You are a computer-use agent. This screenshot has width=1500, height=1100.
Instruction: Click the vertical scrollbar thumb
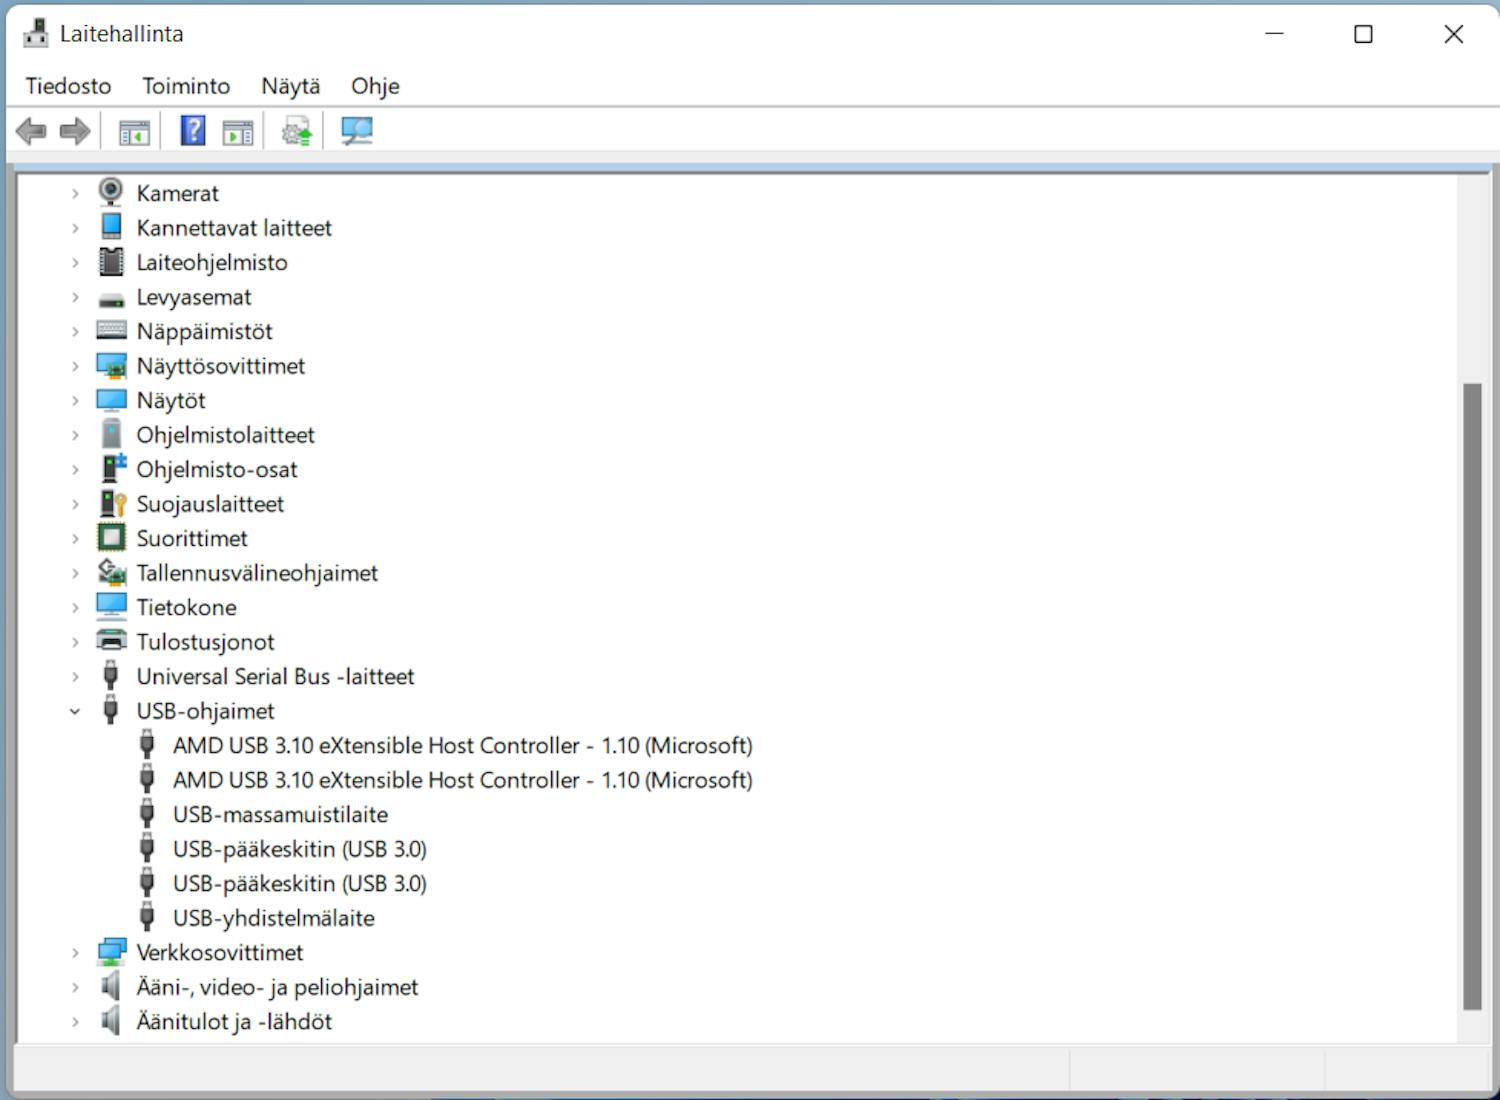click(x=1471, y=695)
